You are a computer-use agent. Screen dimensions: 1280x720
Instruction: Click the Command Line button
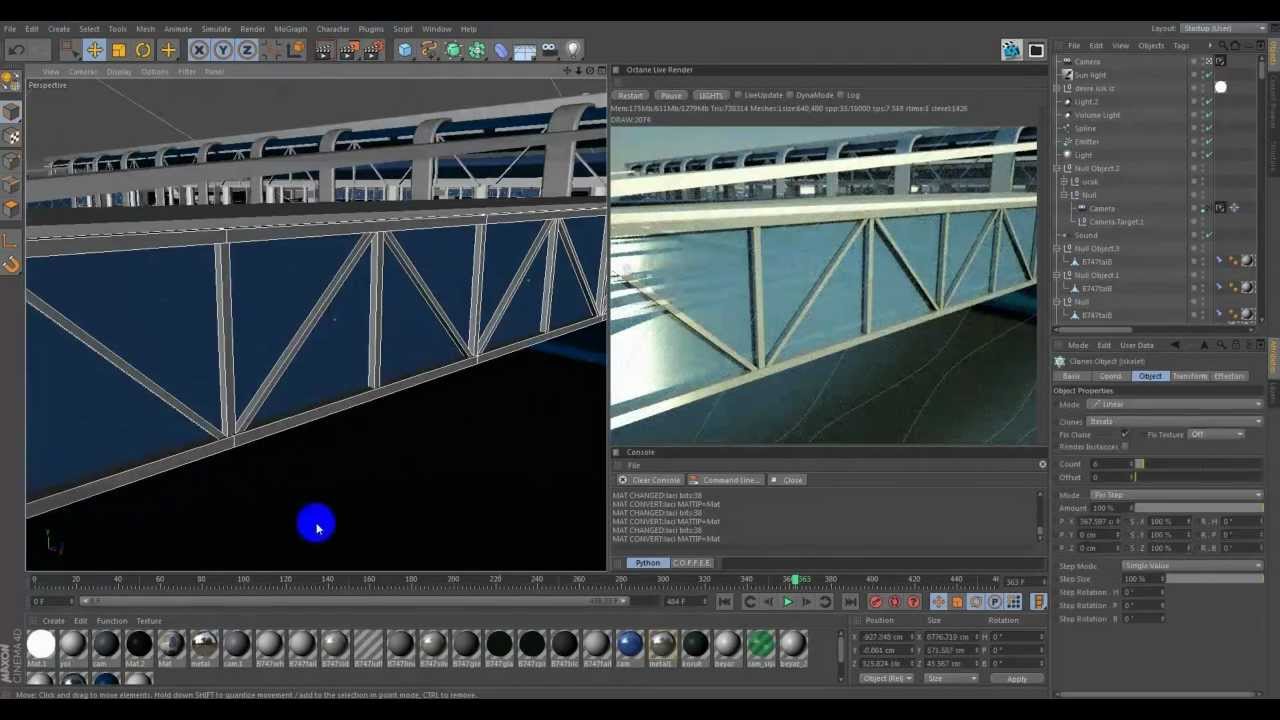pos(725,480)
